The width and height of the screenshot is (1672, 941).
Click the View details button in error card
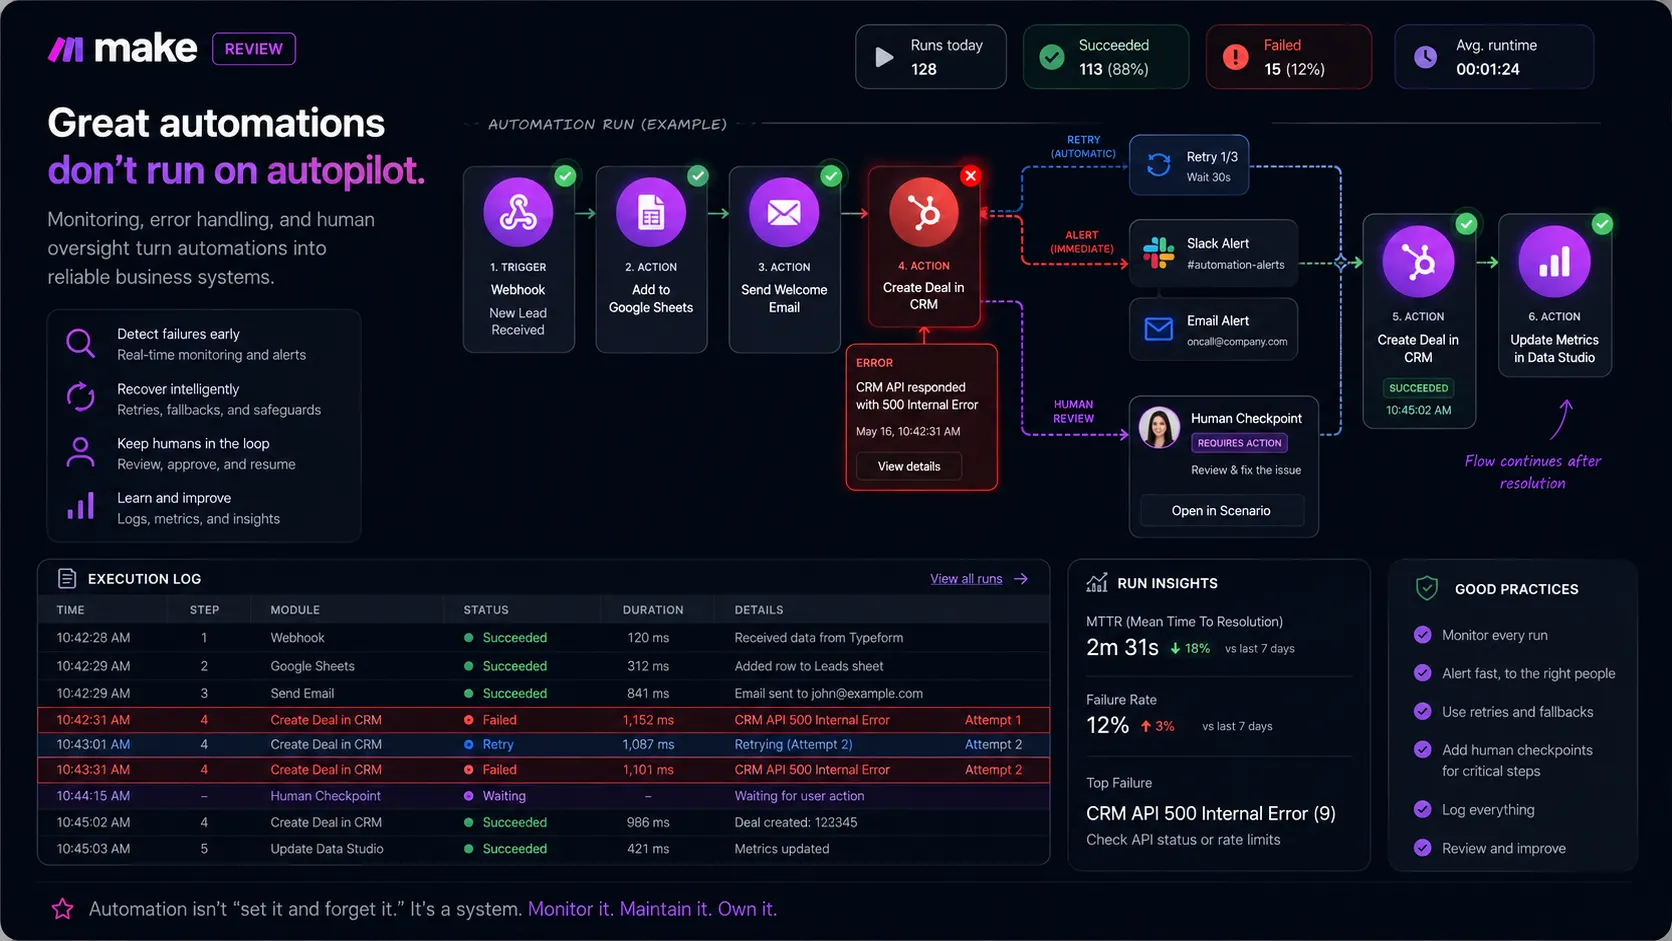click(x=909, y=466)
